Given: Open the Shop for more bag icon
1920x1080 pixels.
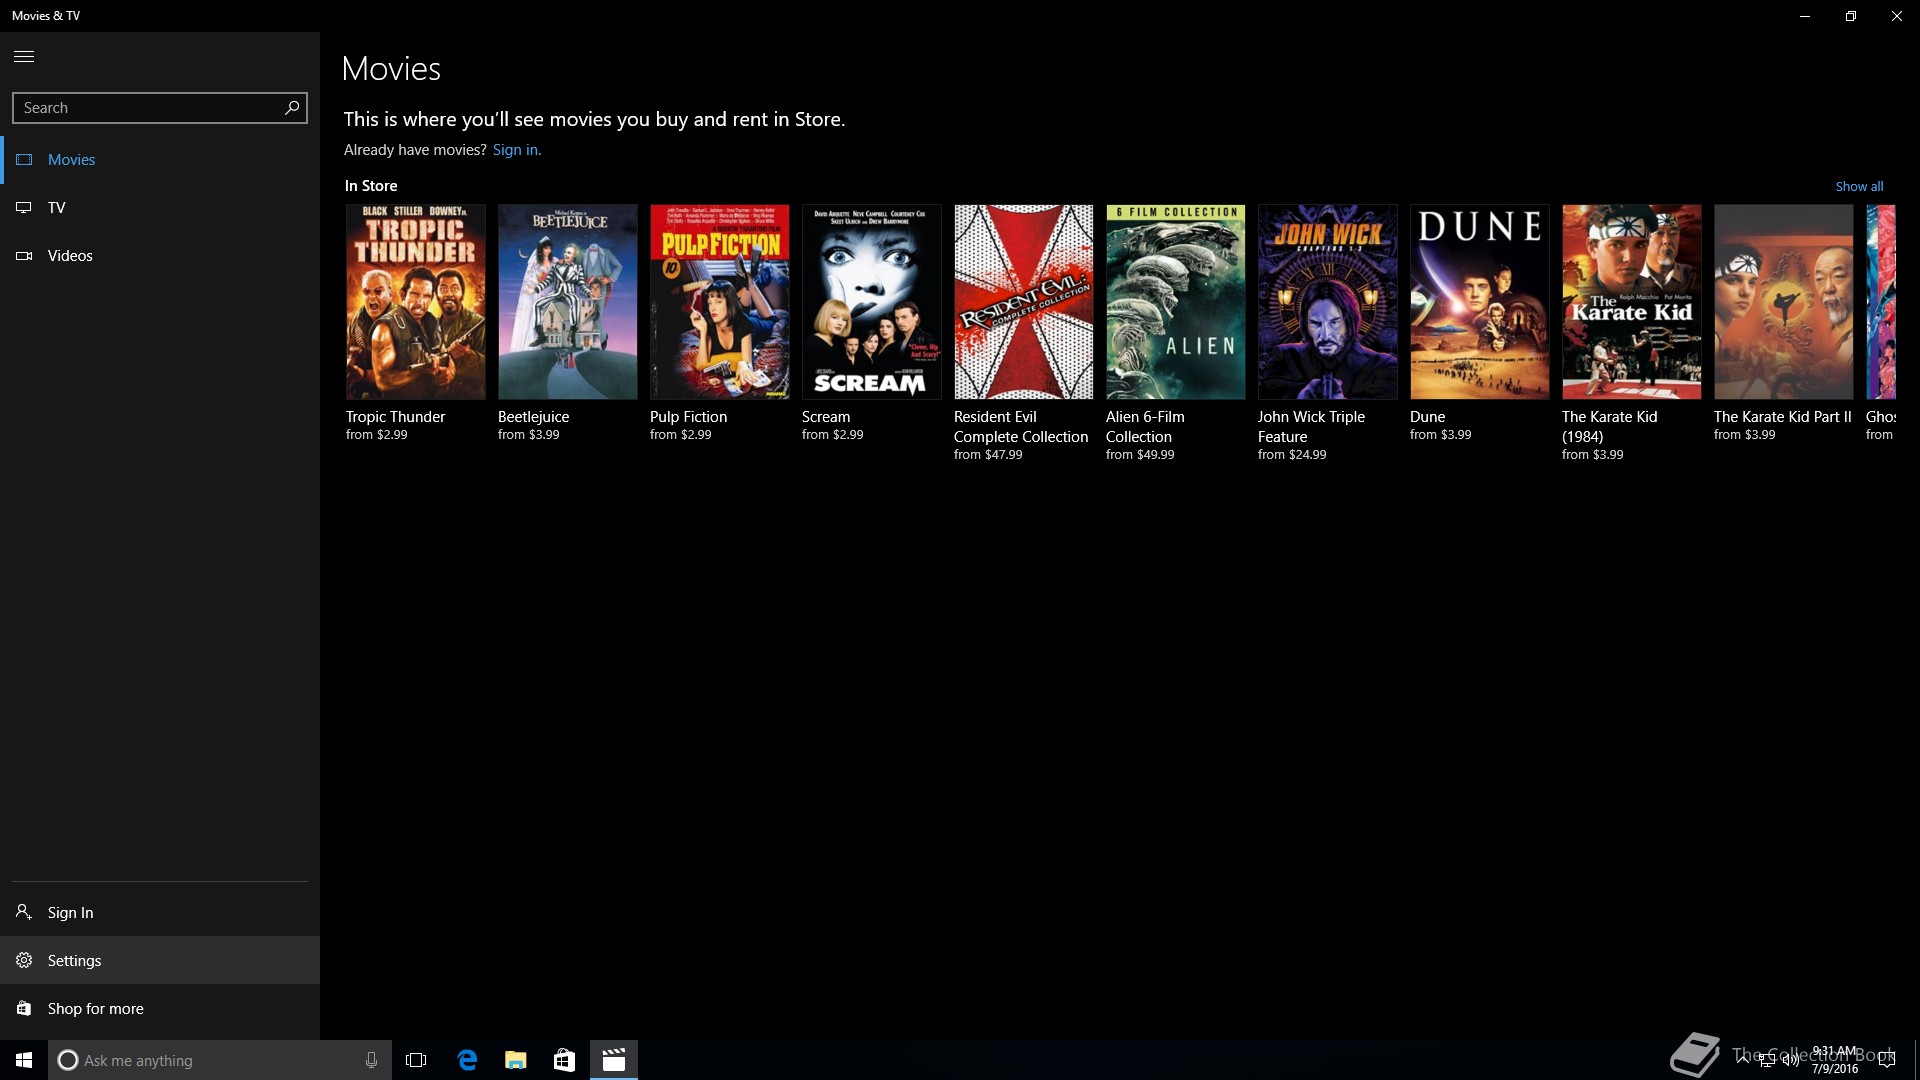Looking at the screenshot, I should point(24,1008).
